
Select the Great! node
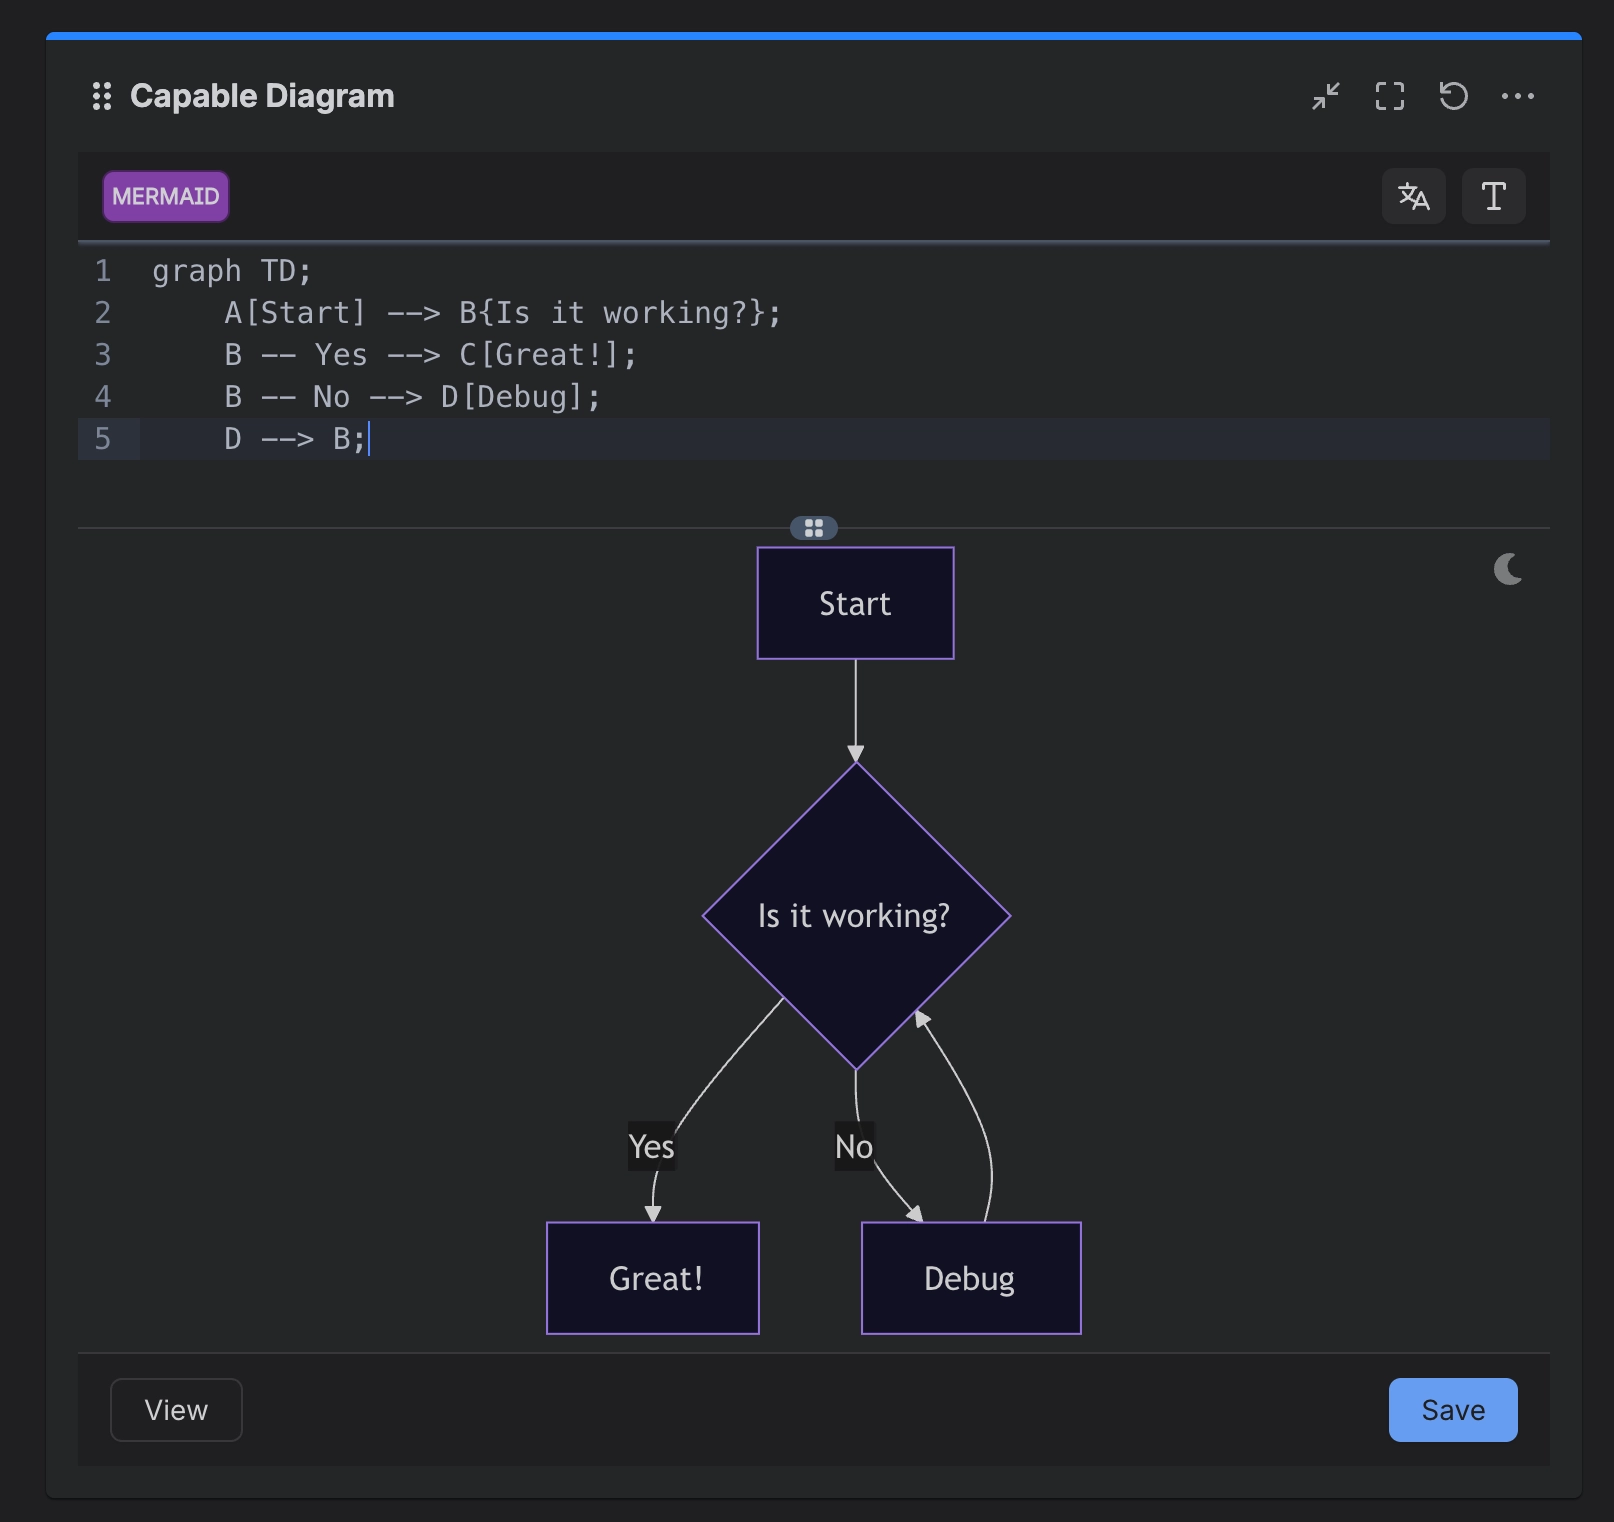pos(653,1278)
